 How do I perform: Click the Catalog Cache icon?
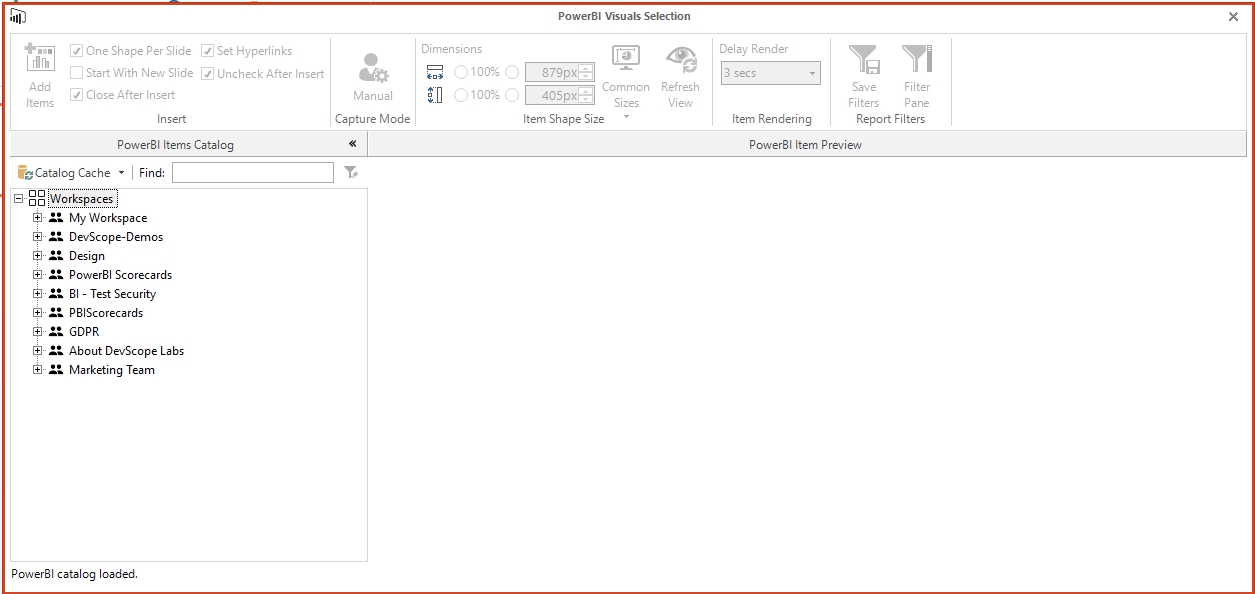pyautogui.click(x=22, y=172)
